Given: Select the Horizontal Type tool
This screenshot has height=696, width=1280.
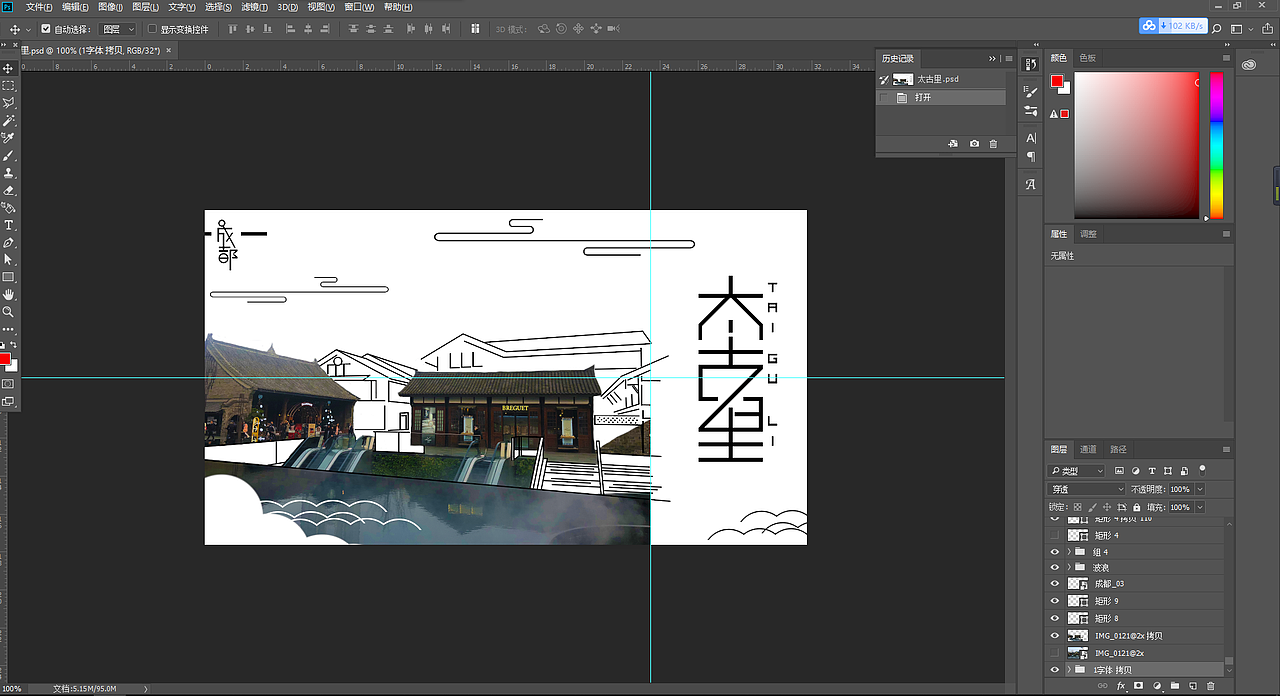Looking at the screenshot, I should coord(9,225).
